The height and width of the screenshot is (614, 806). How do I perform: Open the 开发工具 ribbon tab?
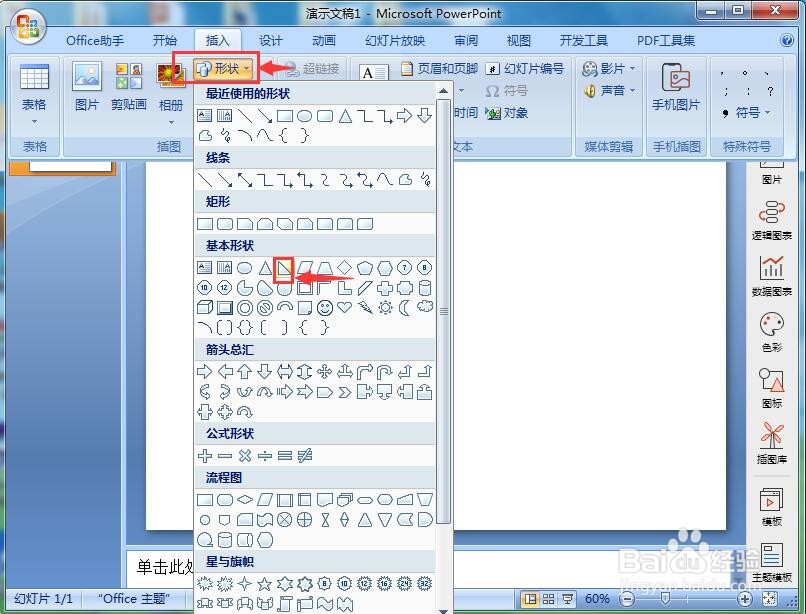pos(583,41)
